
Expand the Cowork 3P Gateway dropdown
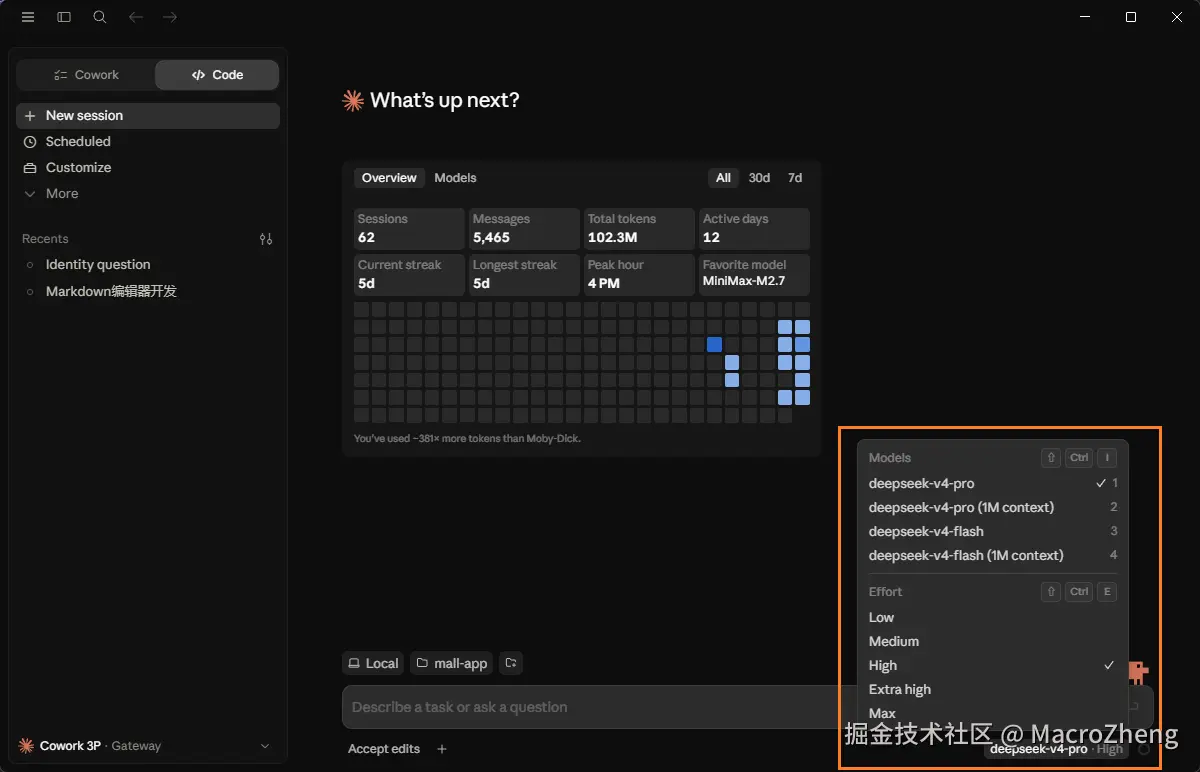point(145,746)
